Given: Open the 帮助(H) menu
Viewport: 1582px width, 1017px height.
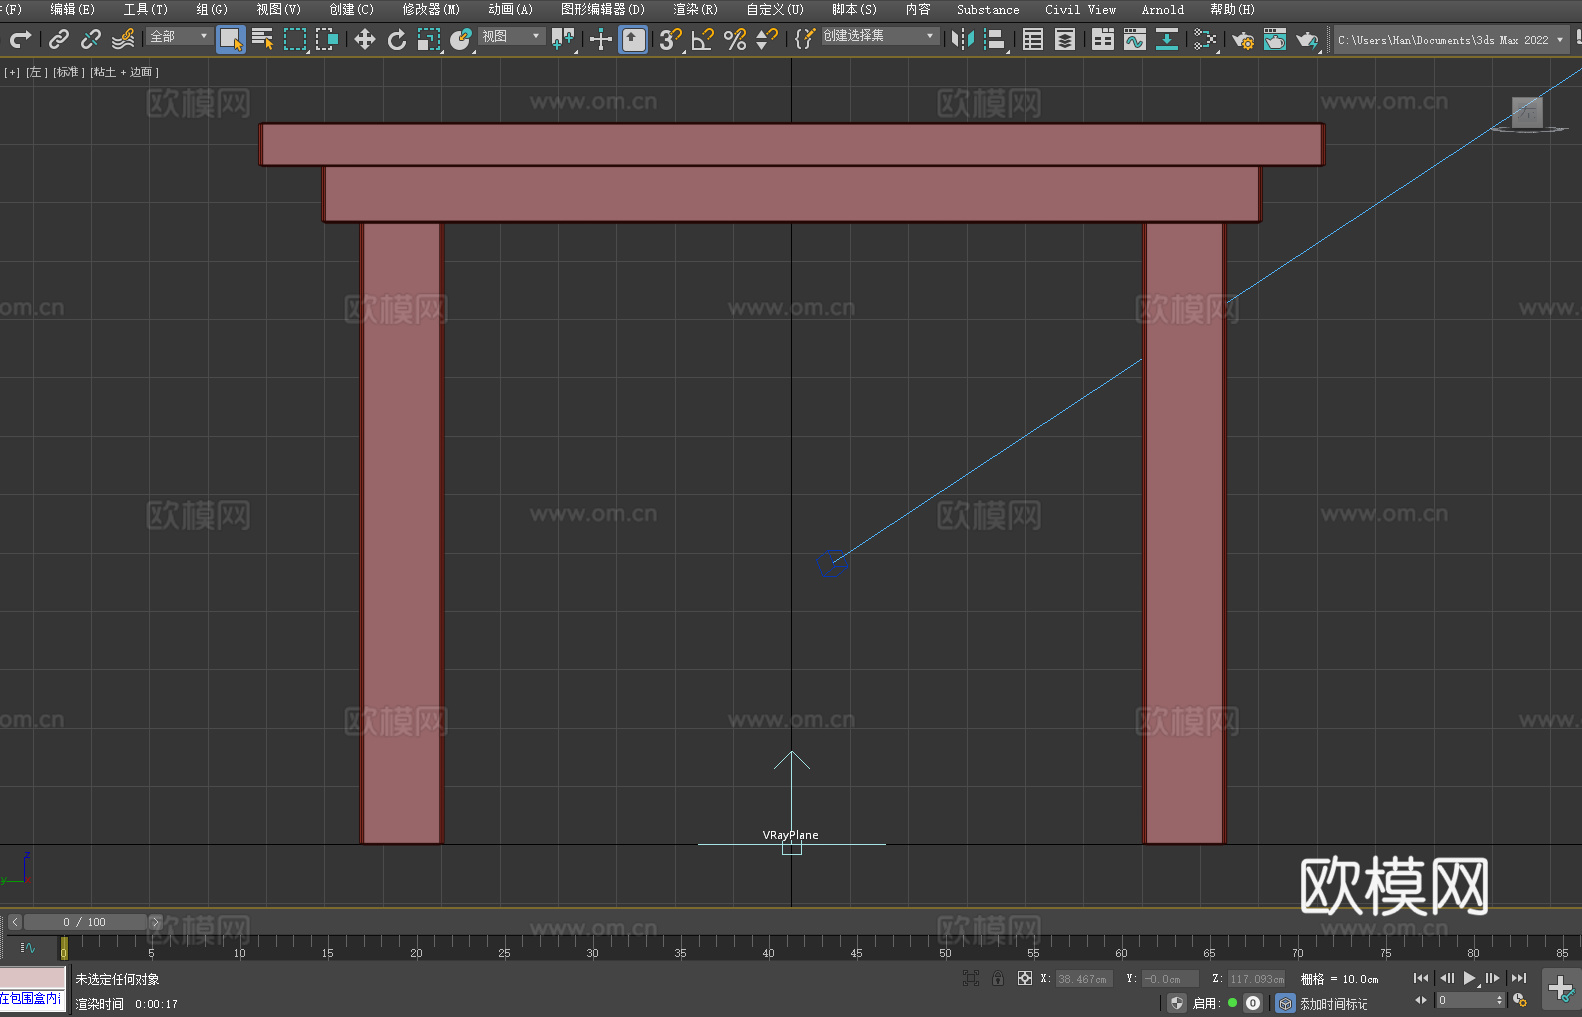Looking at the screenshot, I should tap(1232, 9).
